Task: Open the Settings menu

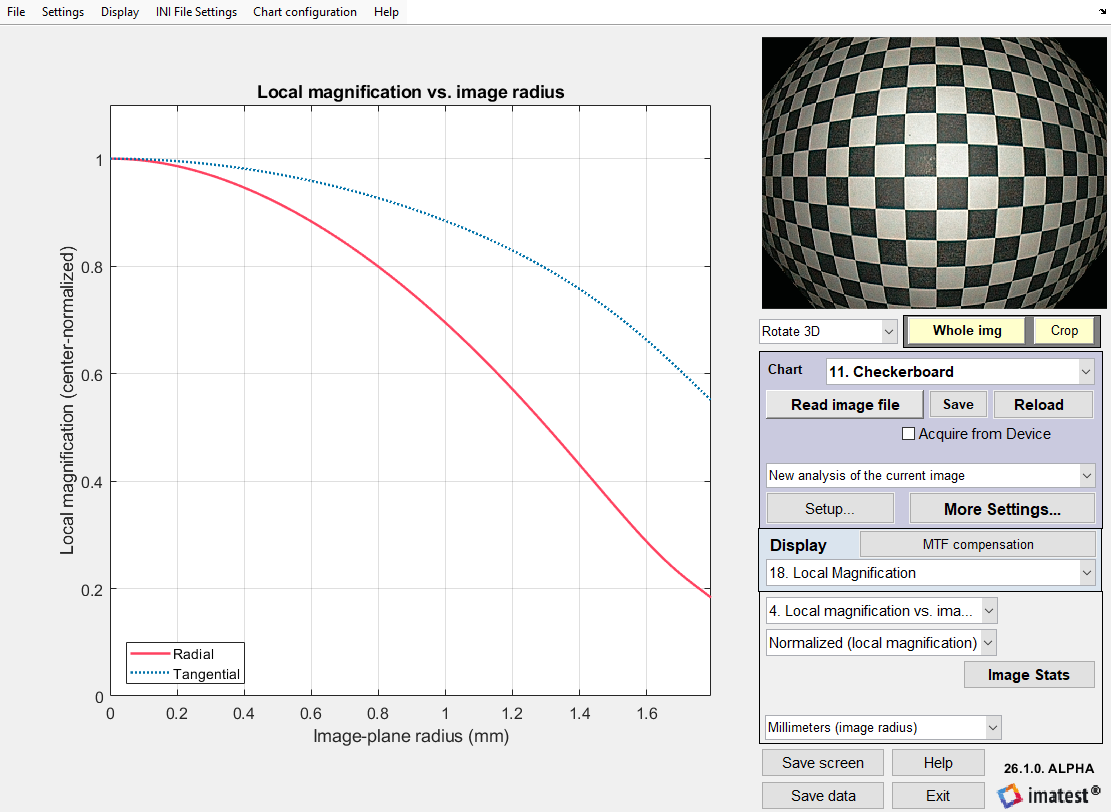Action: pyautogui.click(x=63, y=12)
